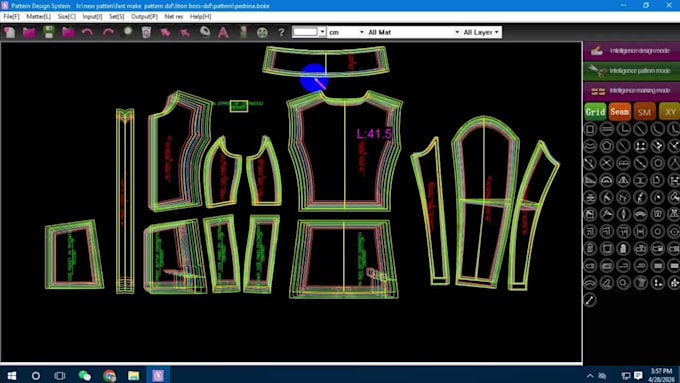Select the node points square tool
680x383 pixels.
[x=640, y=146]
